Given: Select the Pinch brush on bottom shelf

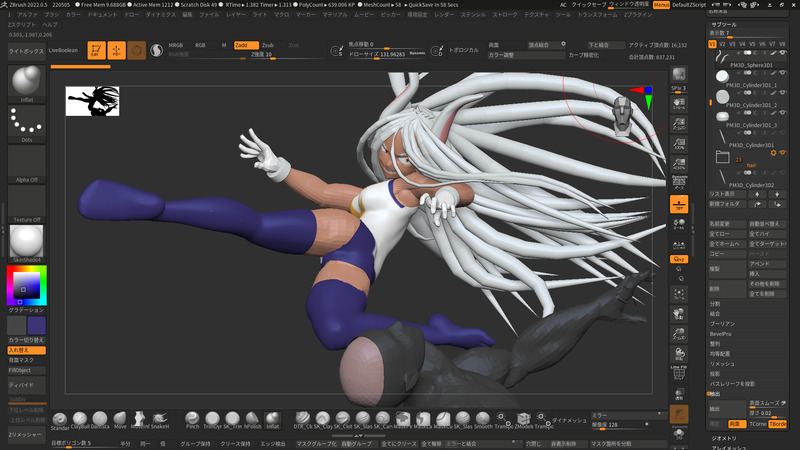Looking at the screenshot, I should tap(192, 419).
